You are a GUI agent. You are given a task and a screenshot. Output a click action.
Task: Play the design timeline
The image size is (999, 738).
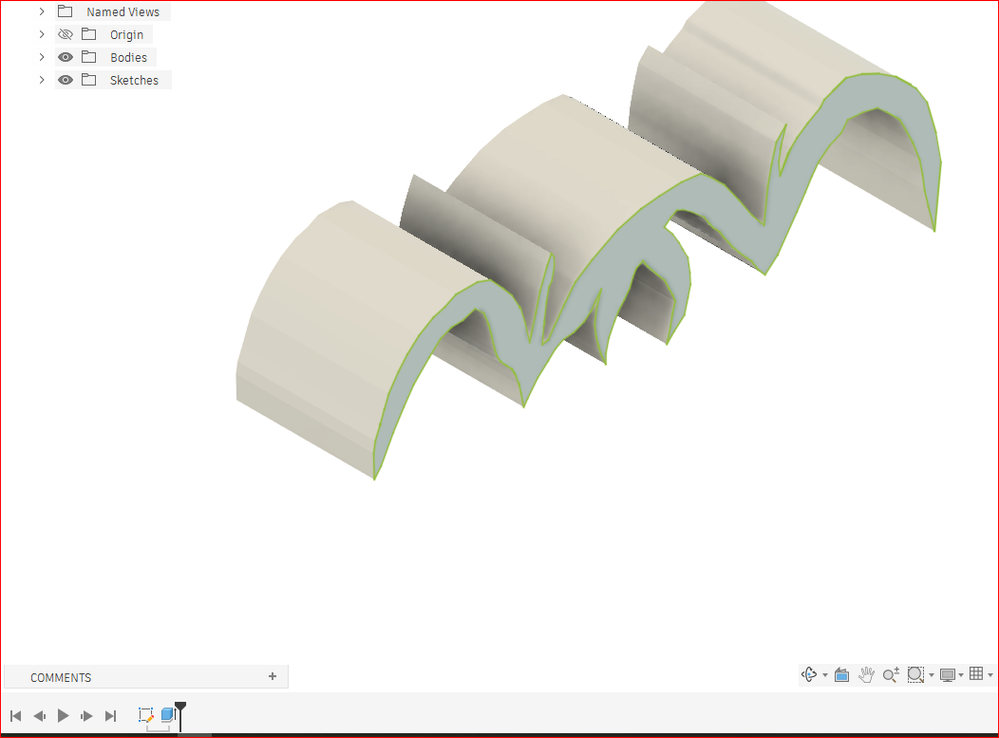(63, 716)
